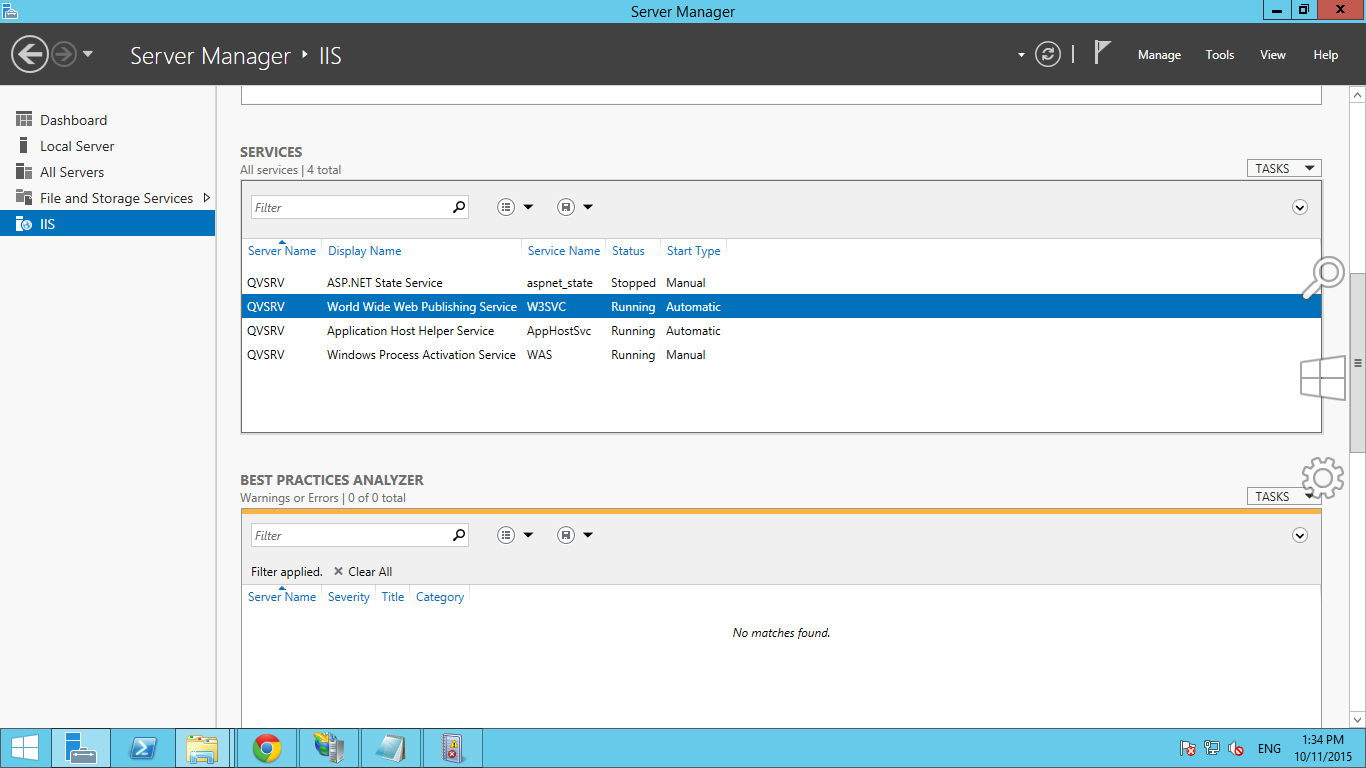Click the Services filter search magnifier
This screenshot has width=1366, height=768.
pos(459,207)
